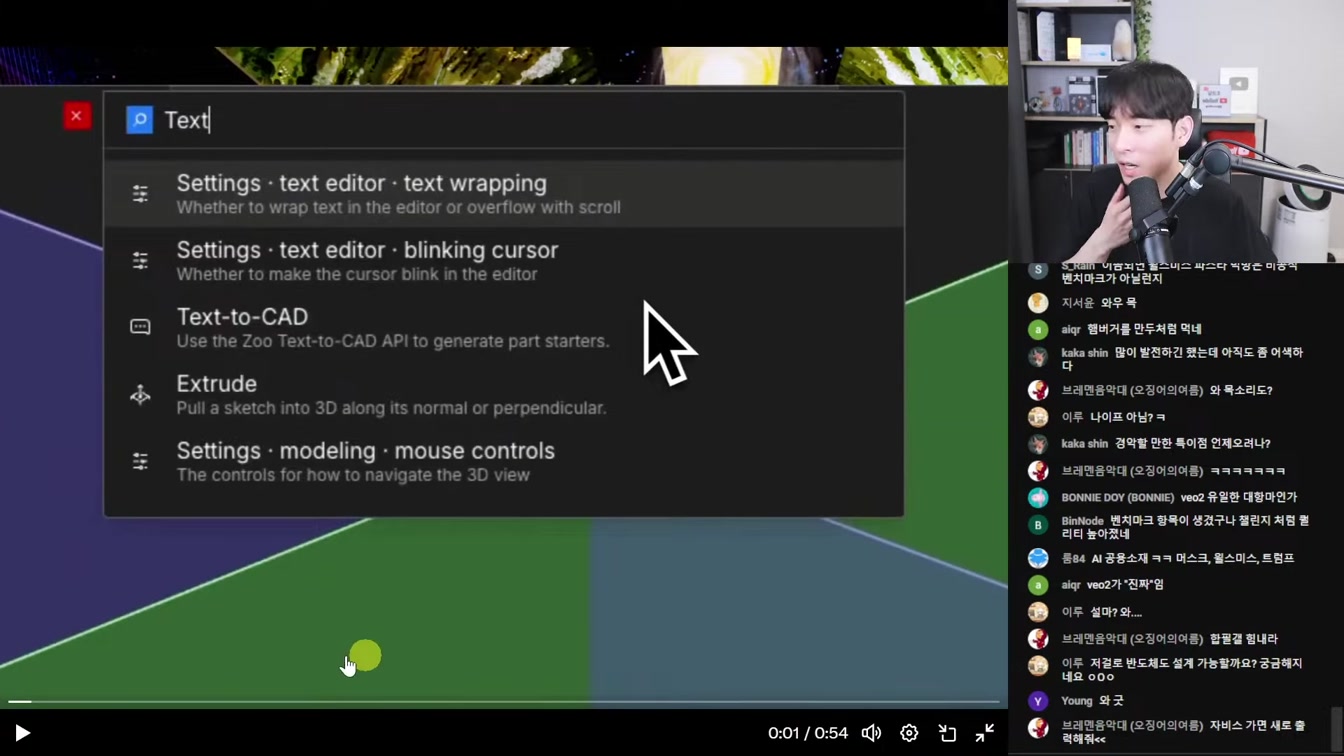Click the video progress bar

click(504, 702)
